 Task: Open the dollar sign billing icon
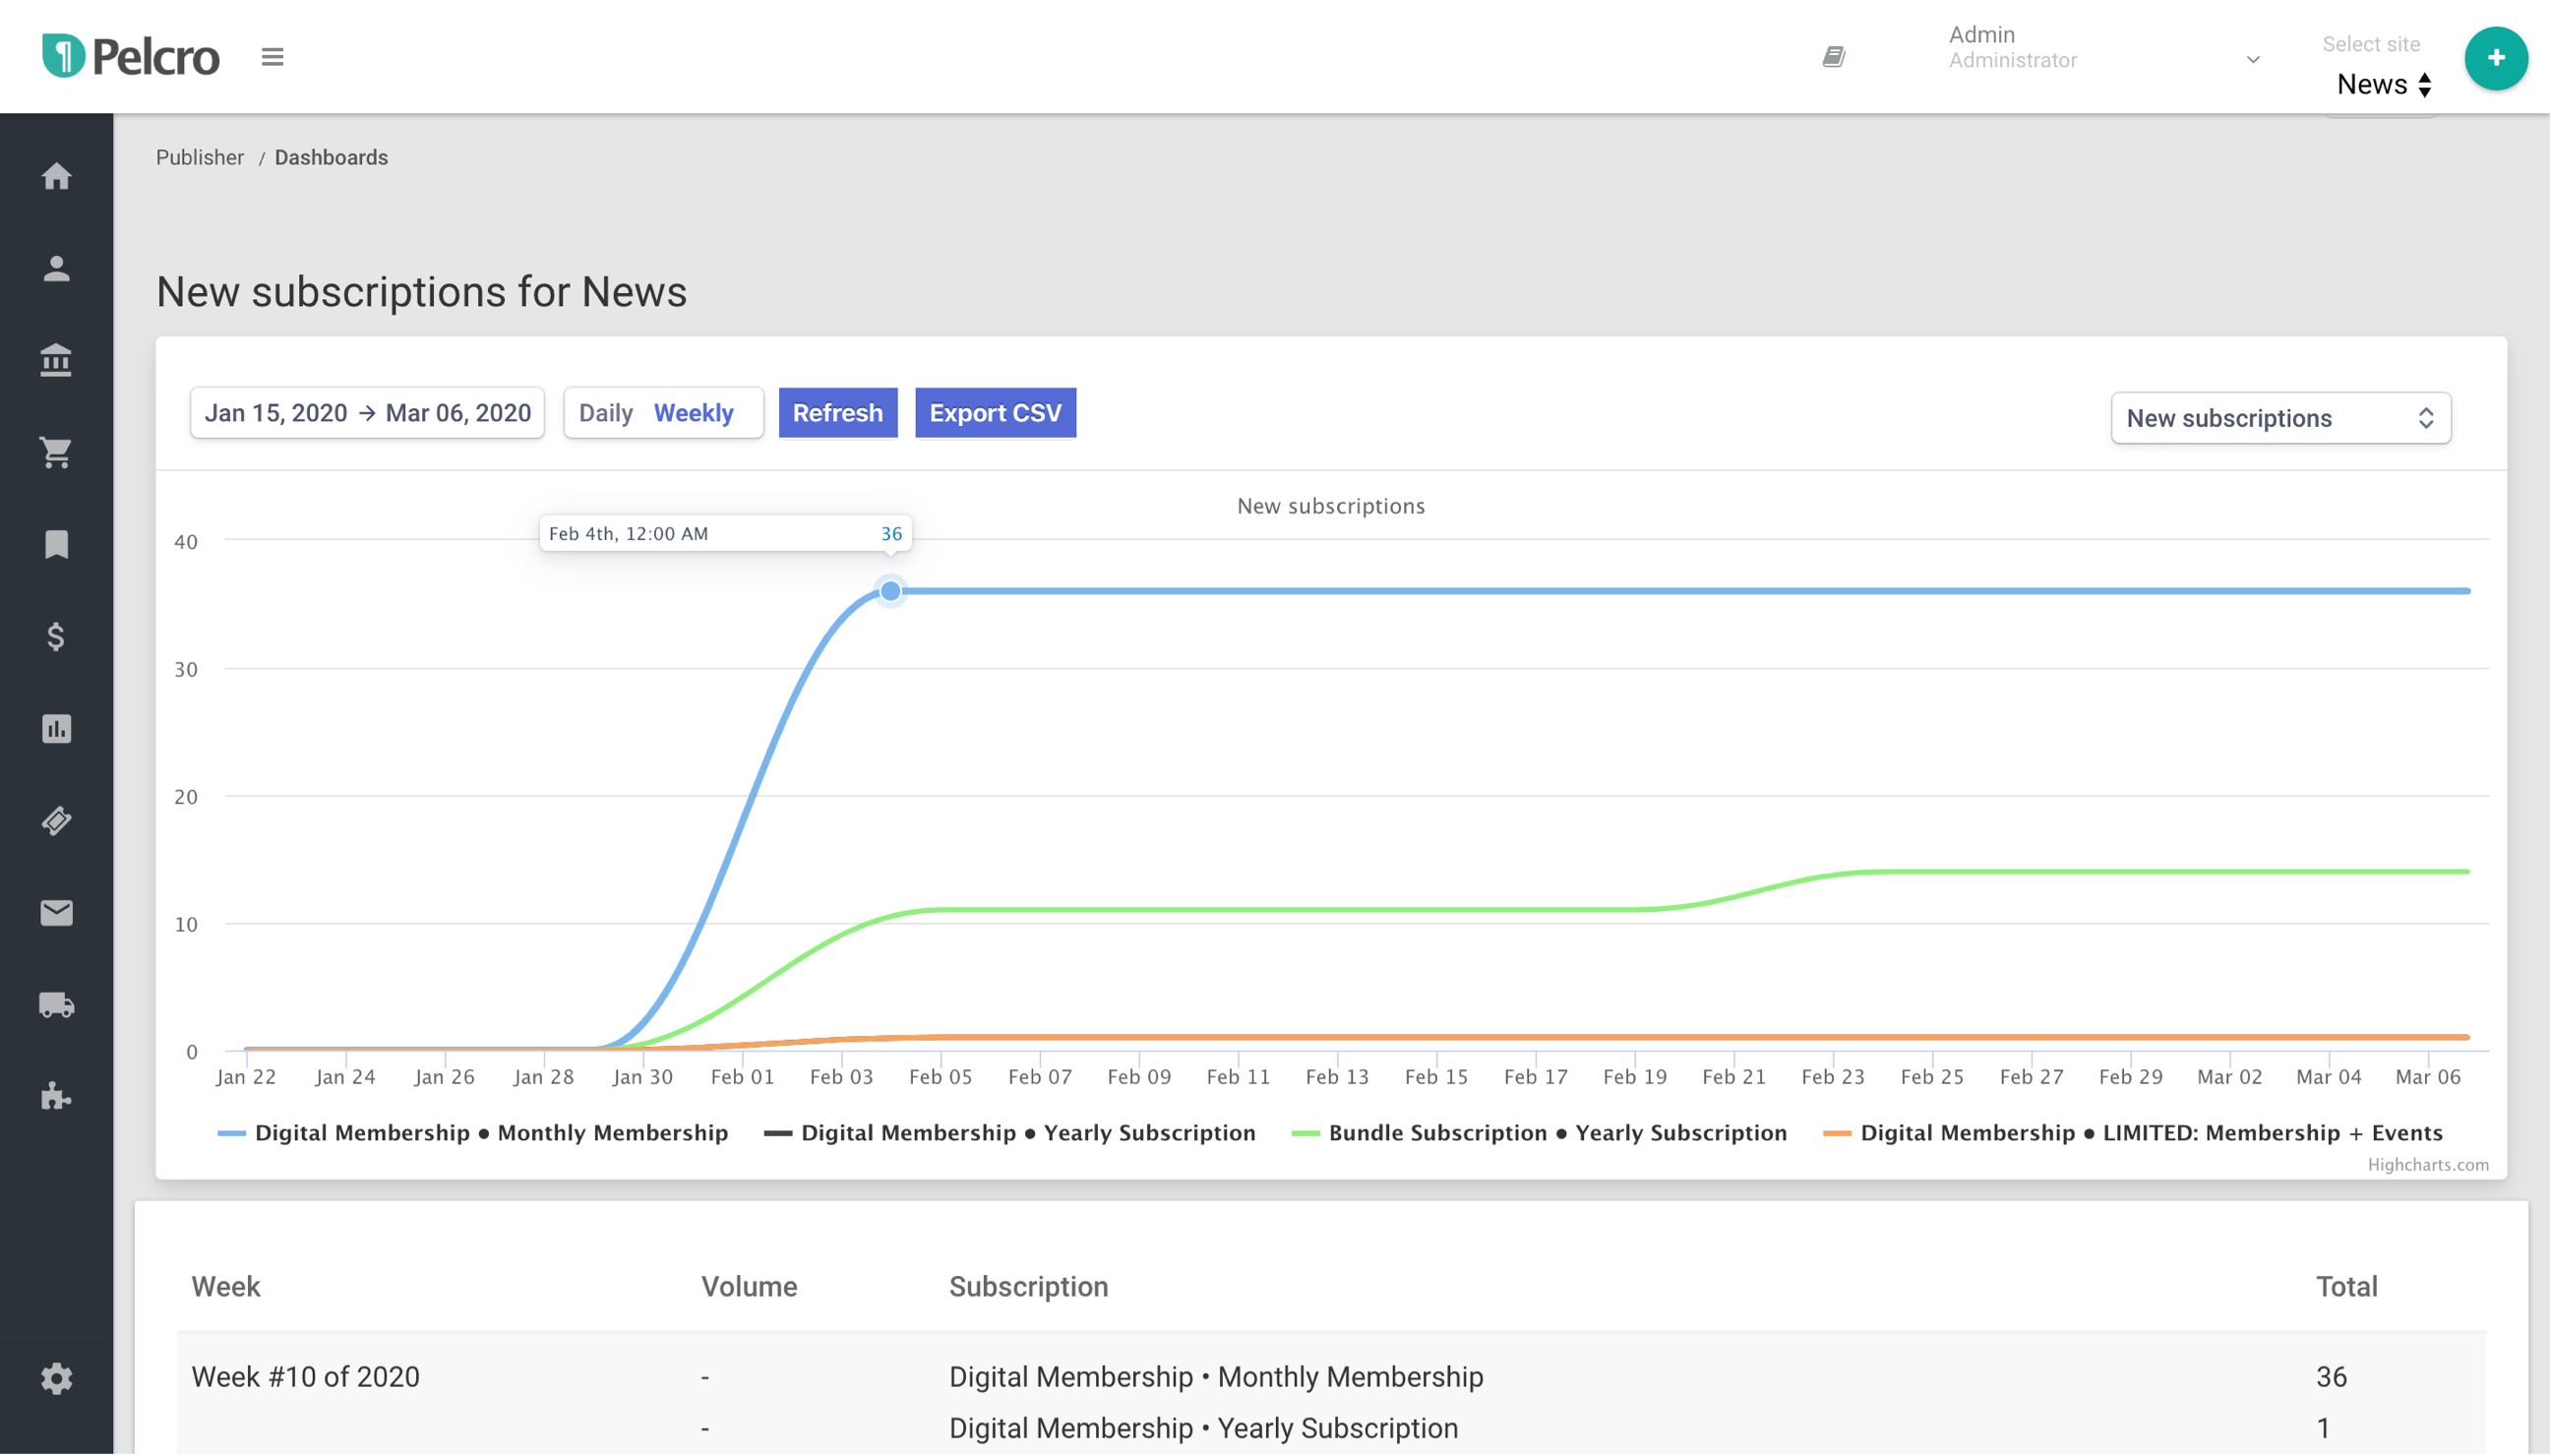[x=56, y=636]
